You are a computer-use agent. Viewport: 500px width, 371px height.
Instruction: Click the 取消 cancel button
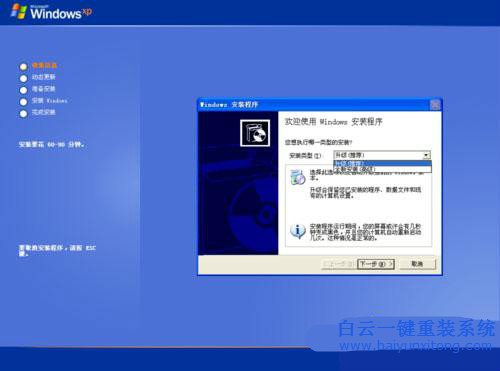click(x=417, y=264)
